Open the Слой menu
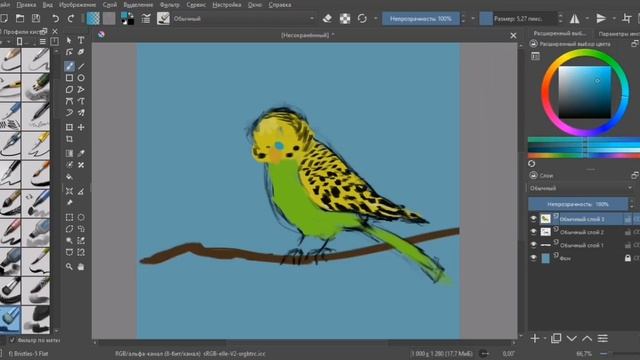The image size is (640, 360). 109,5
